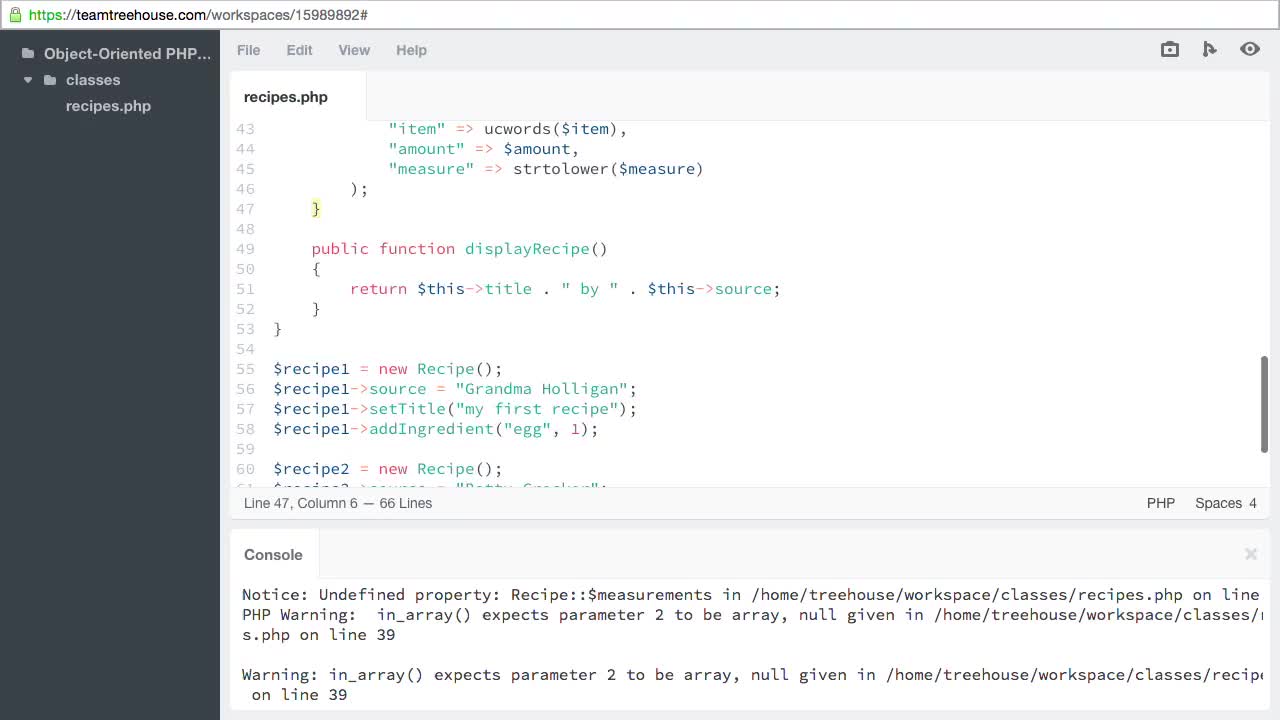Open the View menu

point(354,50)
